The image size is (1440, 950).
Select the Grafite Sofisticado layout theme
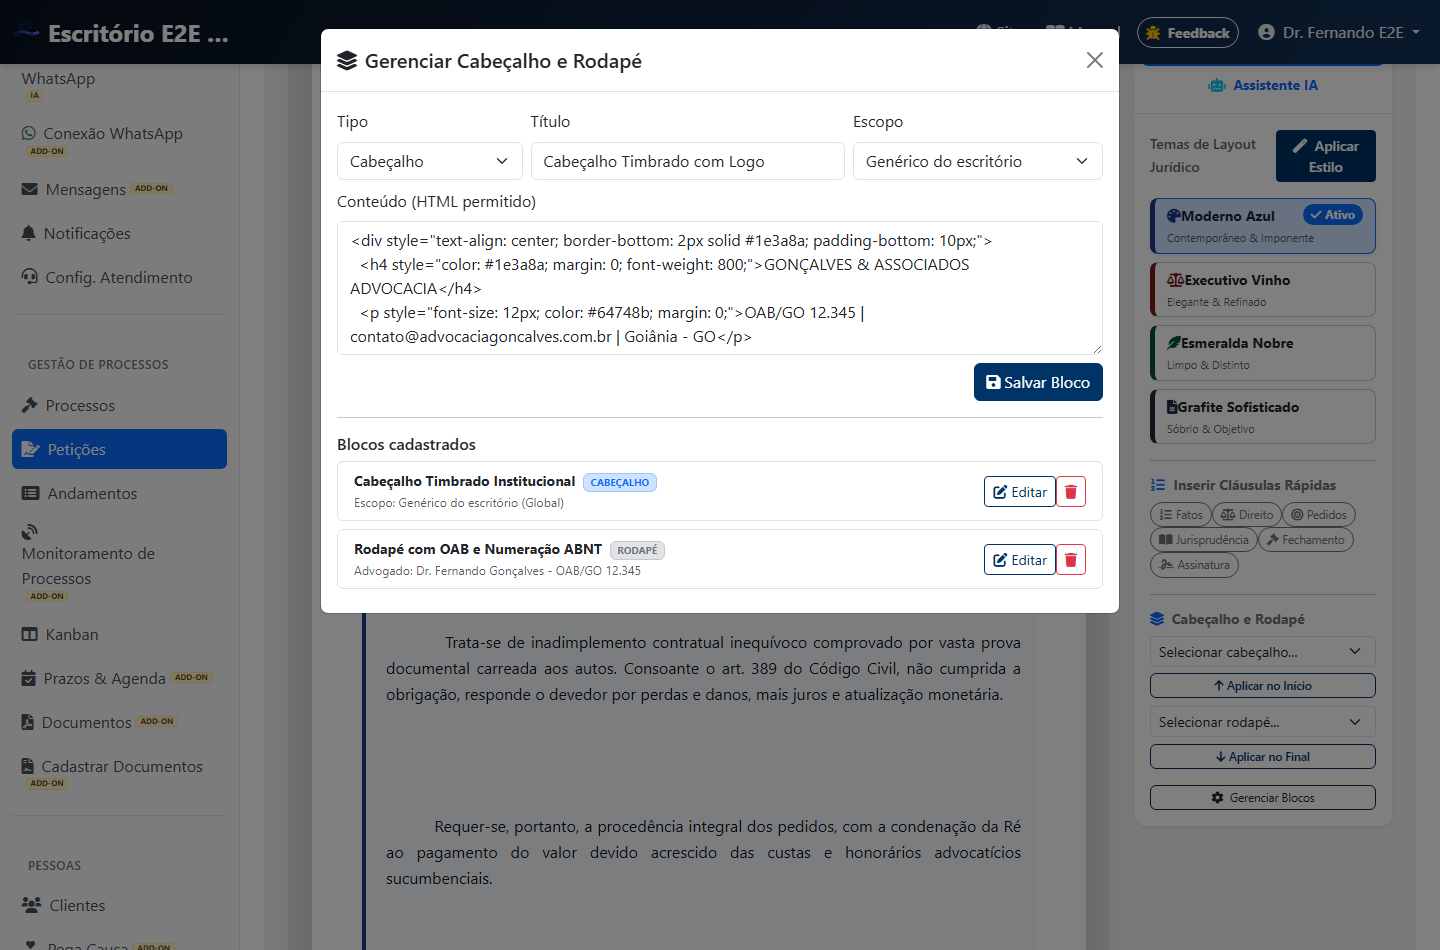point(1263,417)
